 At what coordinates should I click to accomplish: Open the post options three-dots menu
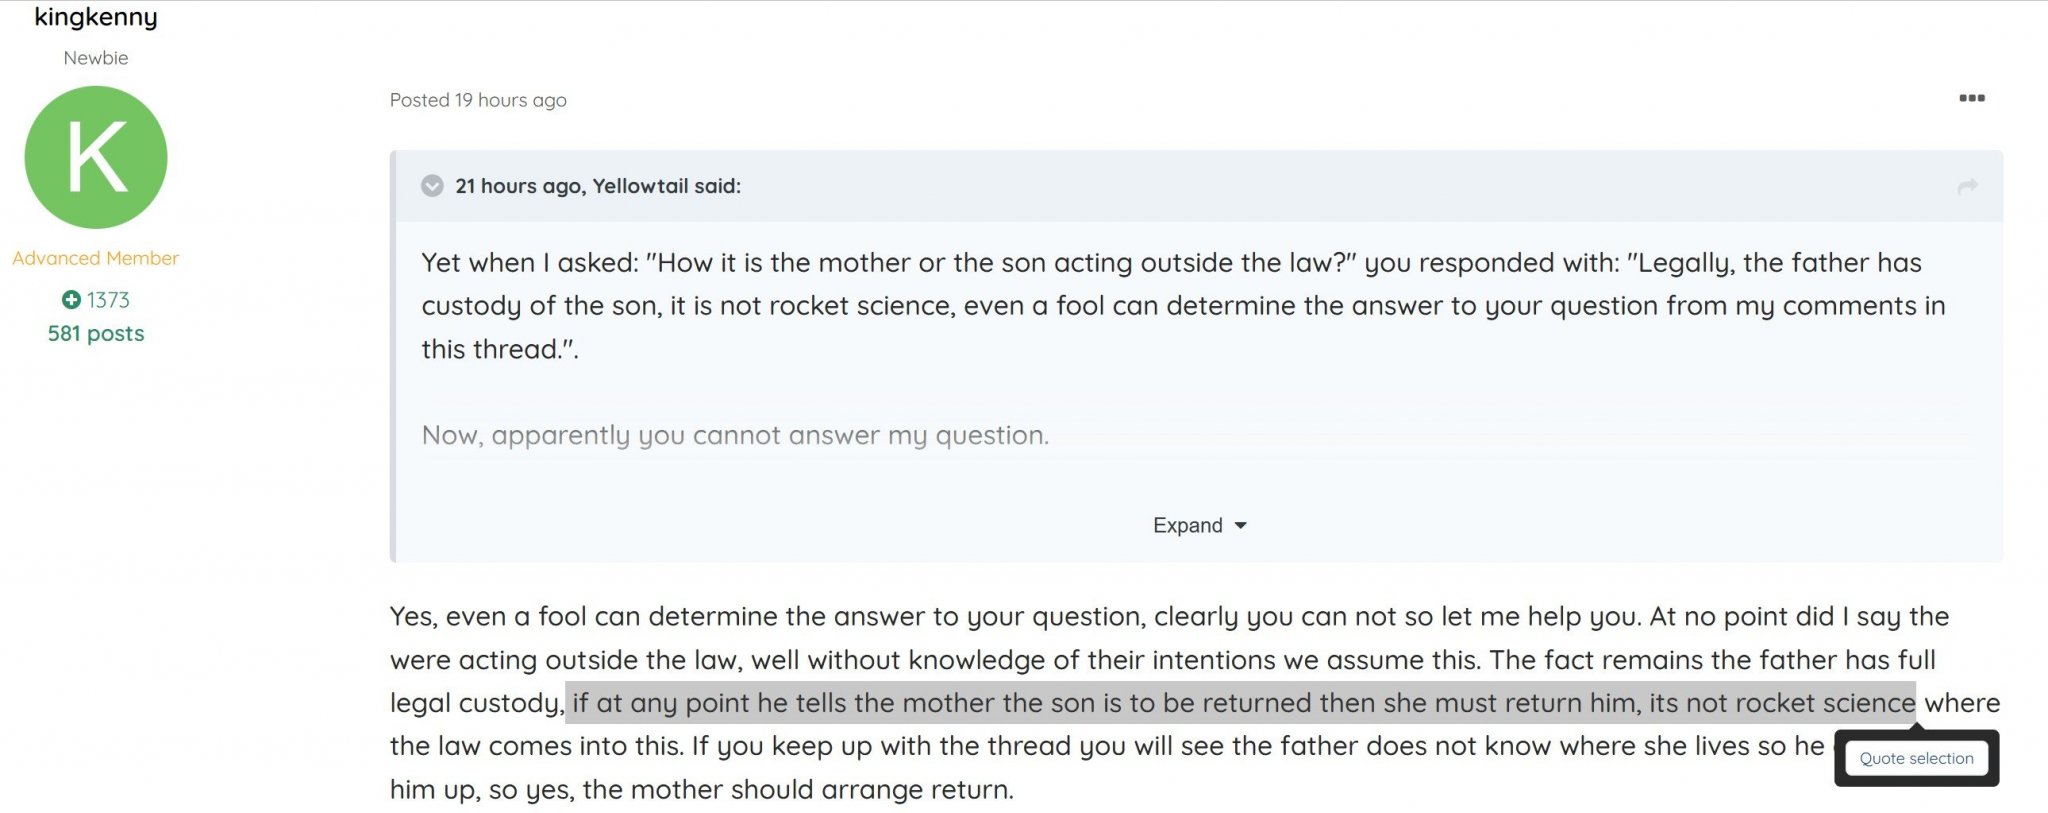point(1971,98)
